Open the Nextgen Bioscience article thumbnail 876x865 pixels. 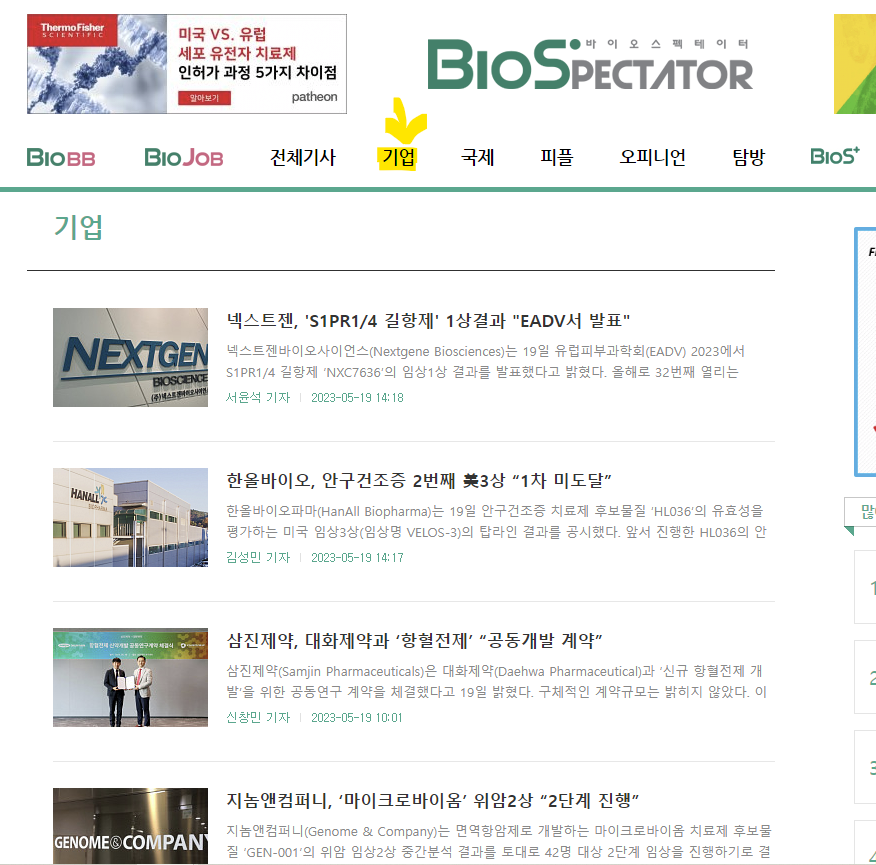point(130,358)
